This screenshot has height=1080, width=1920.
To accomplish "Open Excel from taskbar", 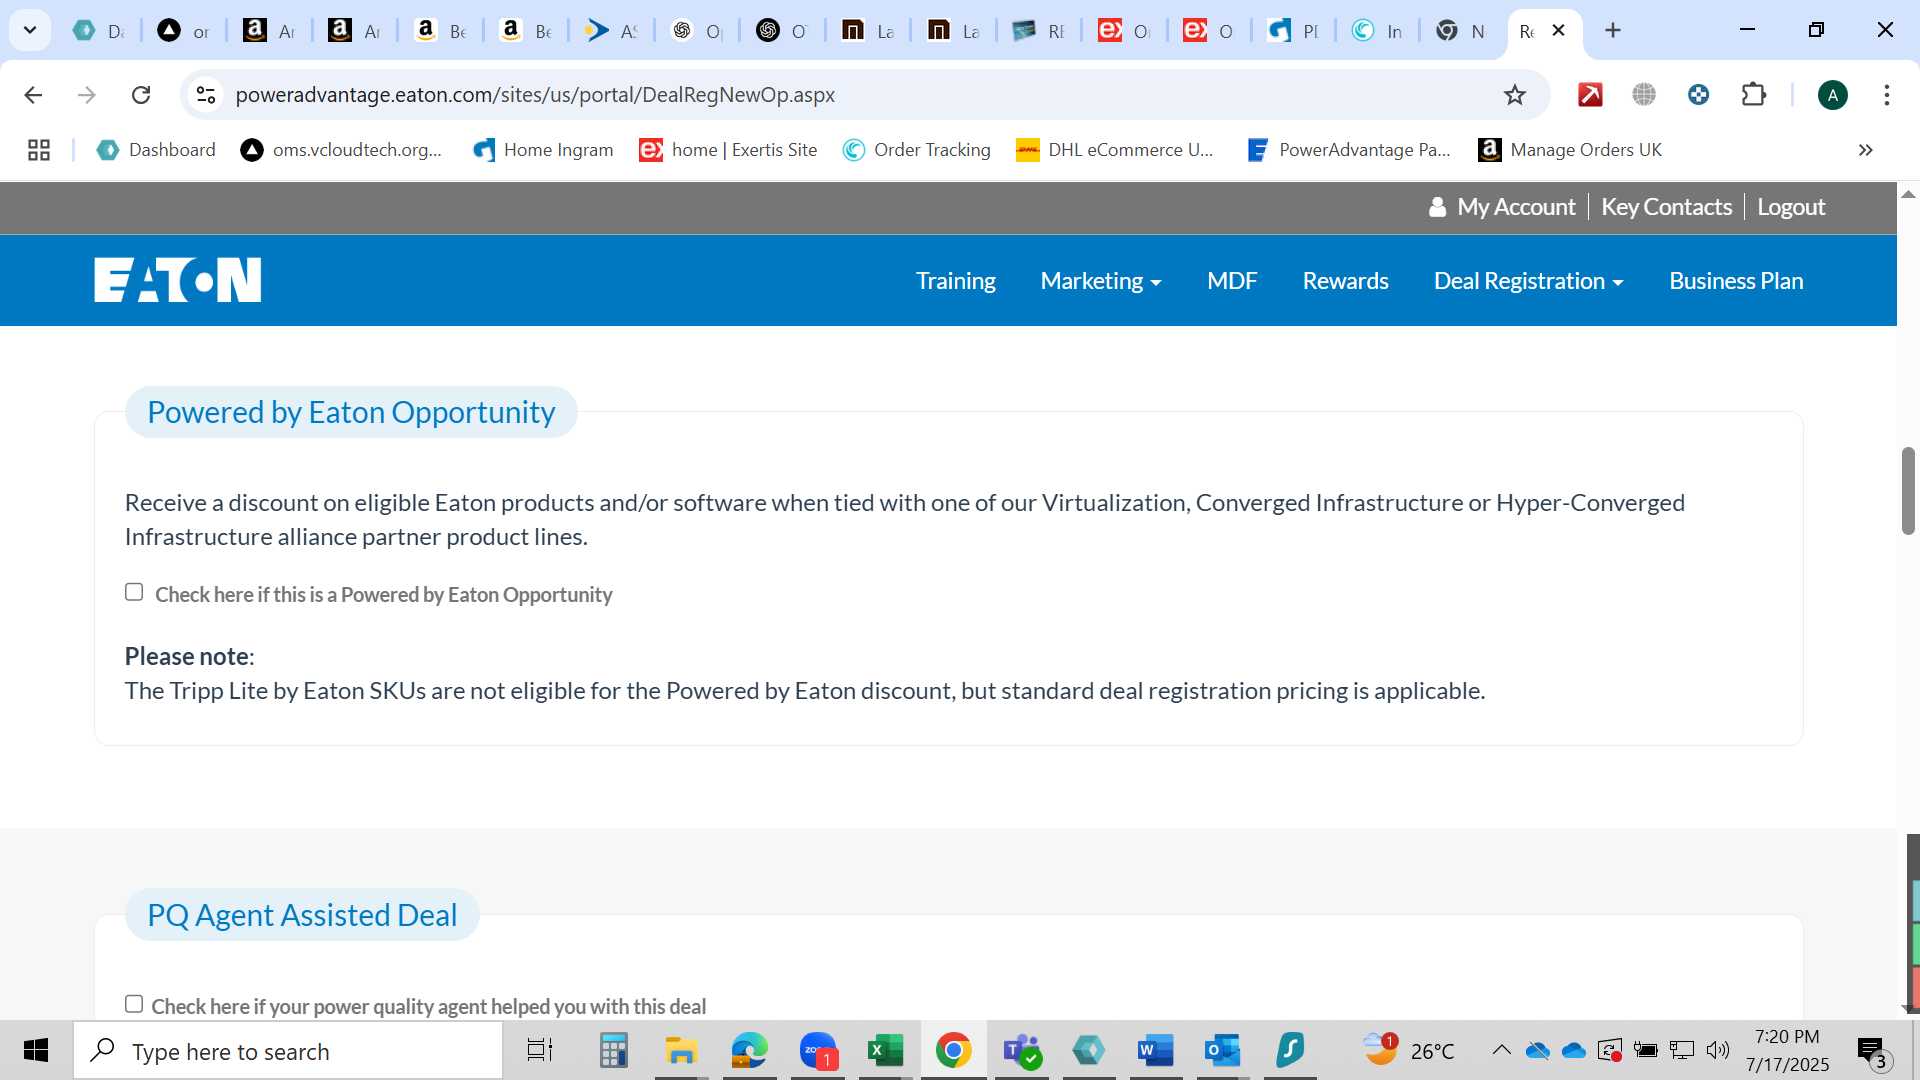I will click(x=885, y=1051).
